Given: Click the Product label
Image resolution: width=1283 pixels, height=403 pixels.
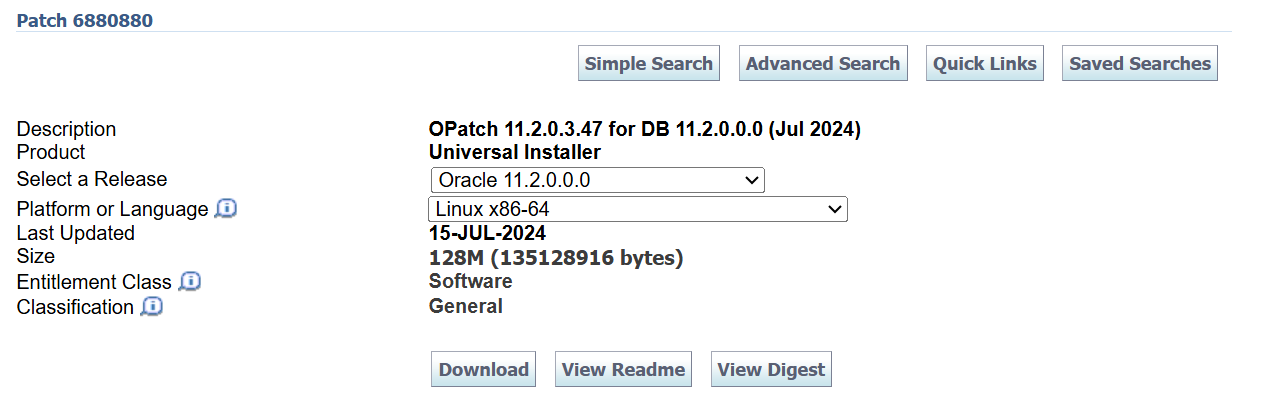Looking at the screenshot, I should pos(51,152).
